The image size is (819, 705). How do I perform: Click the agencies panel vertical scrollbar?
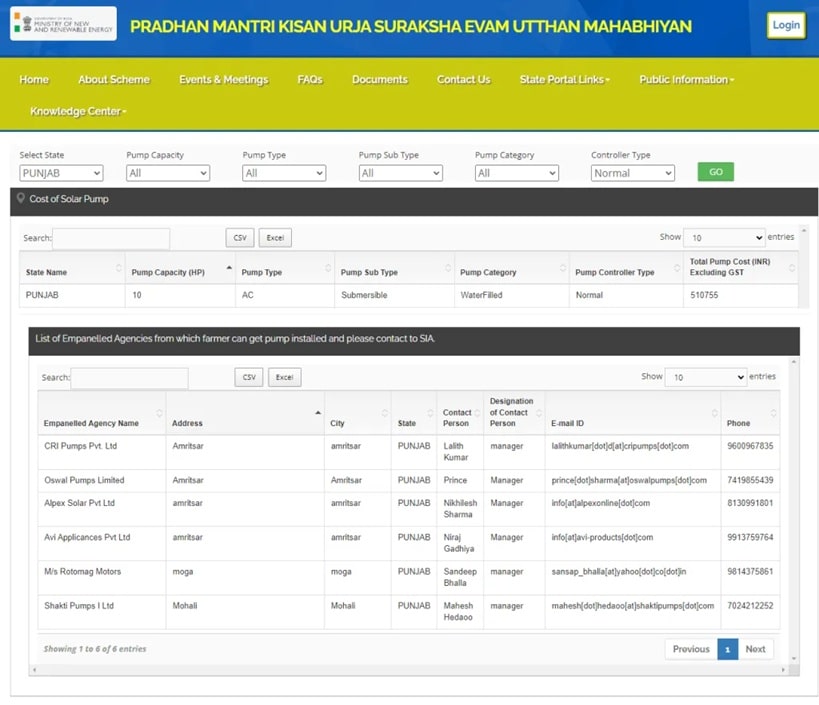(x=794, y=510)
